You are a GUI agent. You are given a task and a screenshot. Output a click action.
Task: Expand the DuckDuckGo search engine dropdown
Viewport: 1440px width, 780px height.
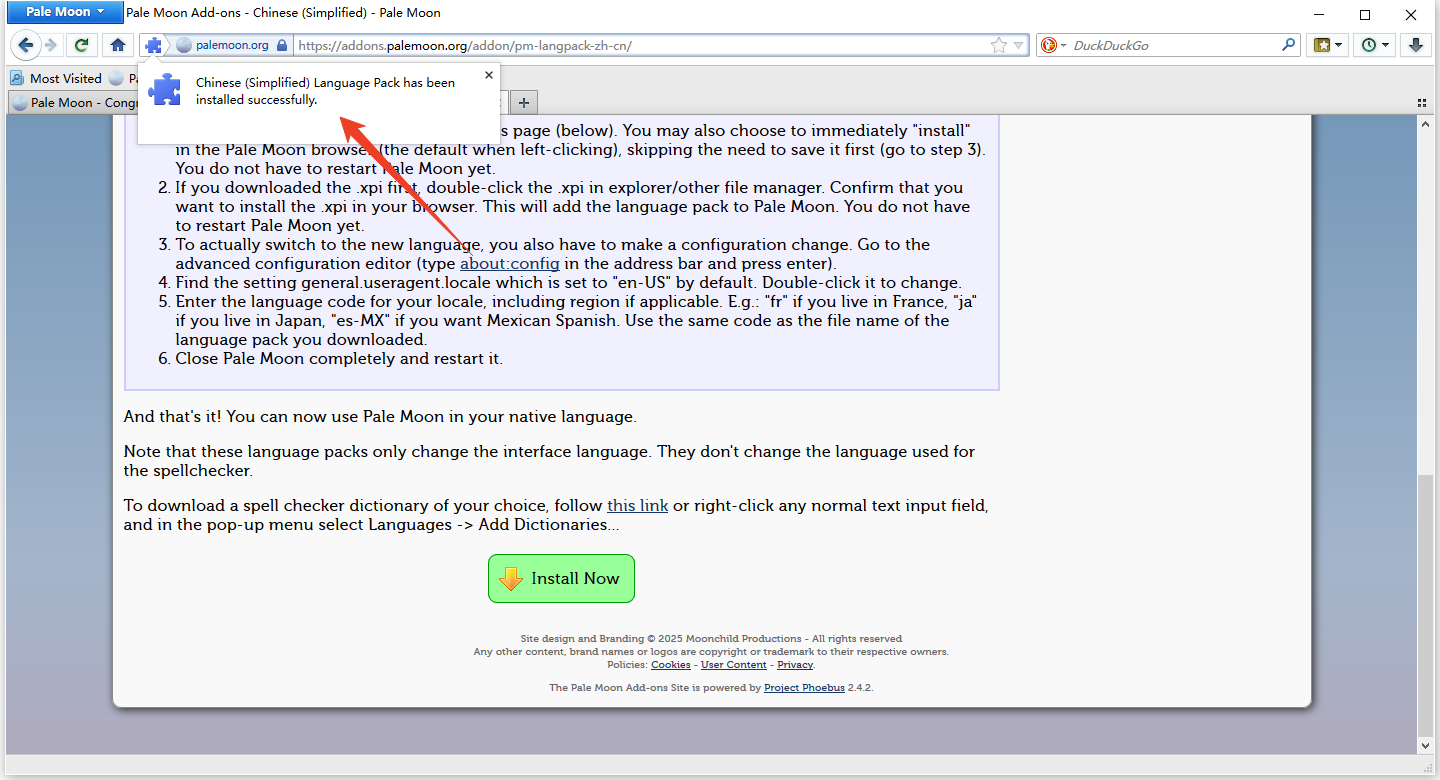[1054, 45]
